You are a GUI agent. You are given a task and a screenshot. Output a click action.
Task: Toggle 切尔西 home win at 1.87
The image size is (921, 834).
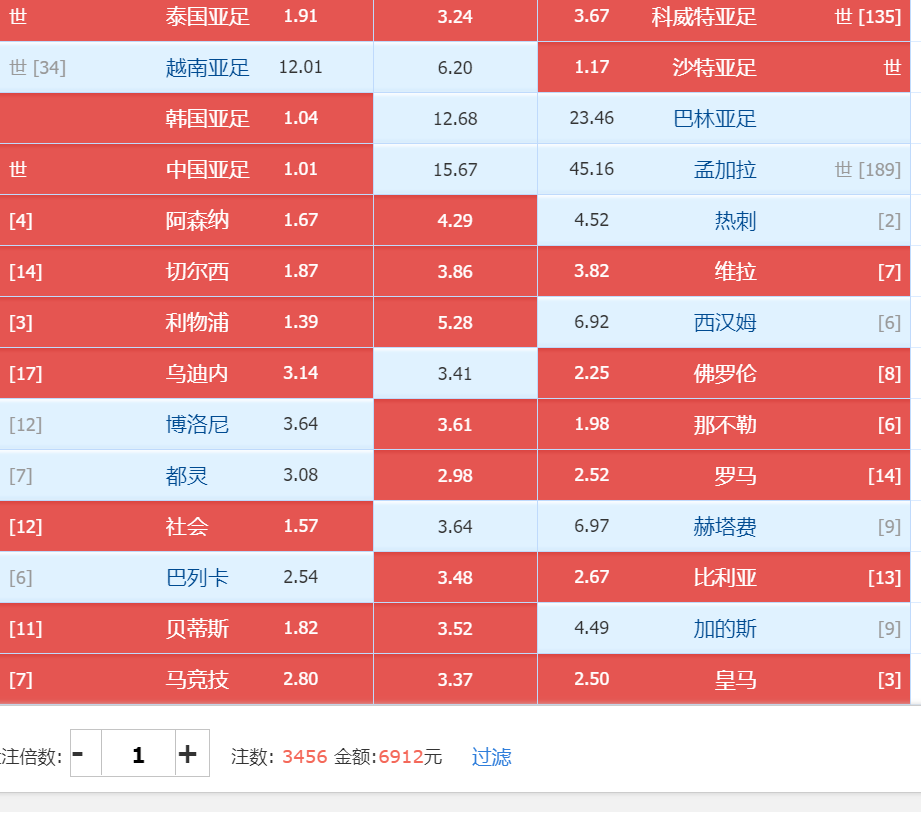186,272
